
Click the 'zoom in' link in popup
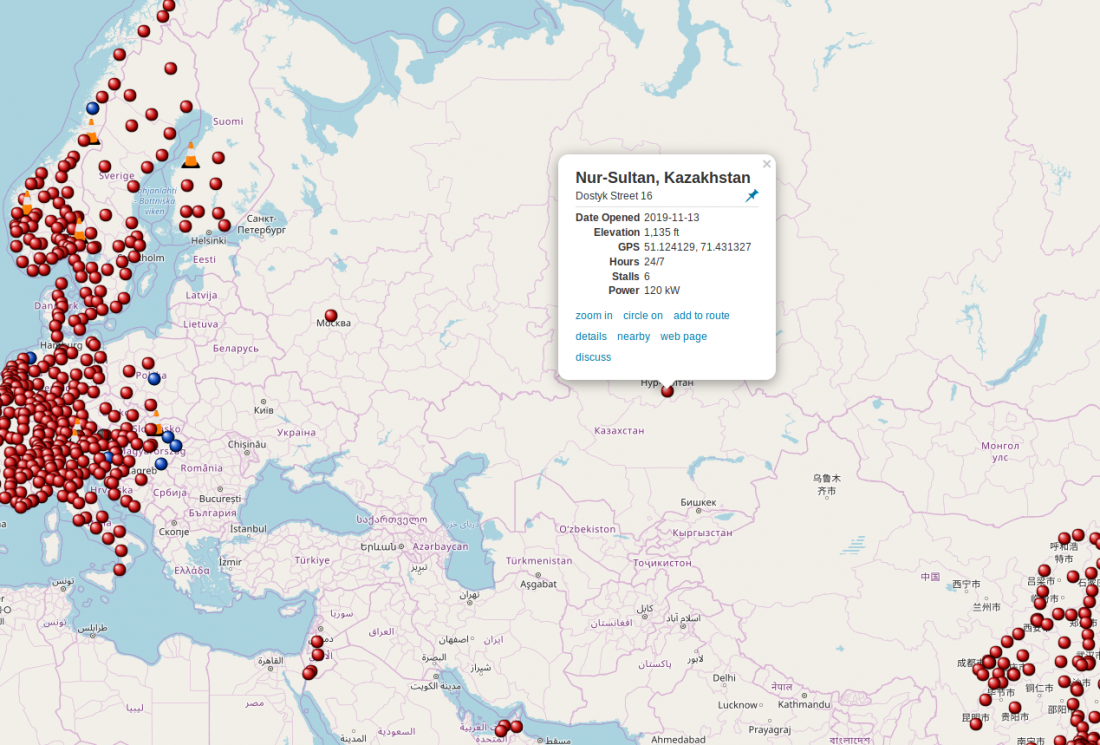click(594, 316)
